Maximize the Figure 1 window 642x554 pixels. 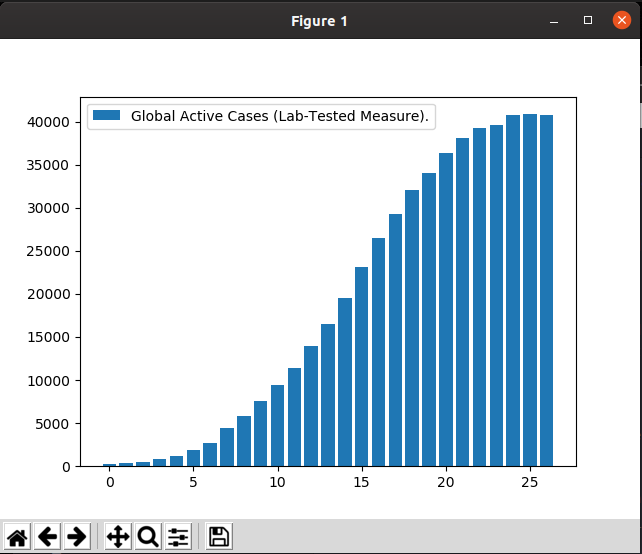tap(588, 20)
